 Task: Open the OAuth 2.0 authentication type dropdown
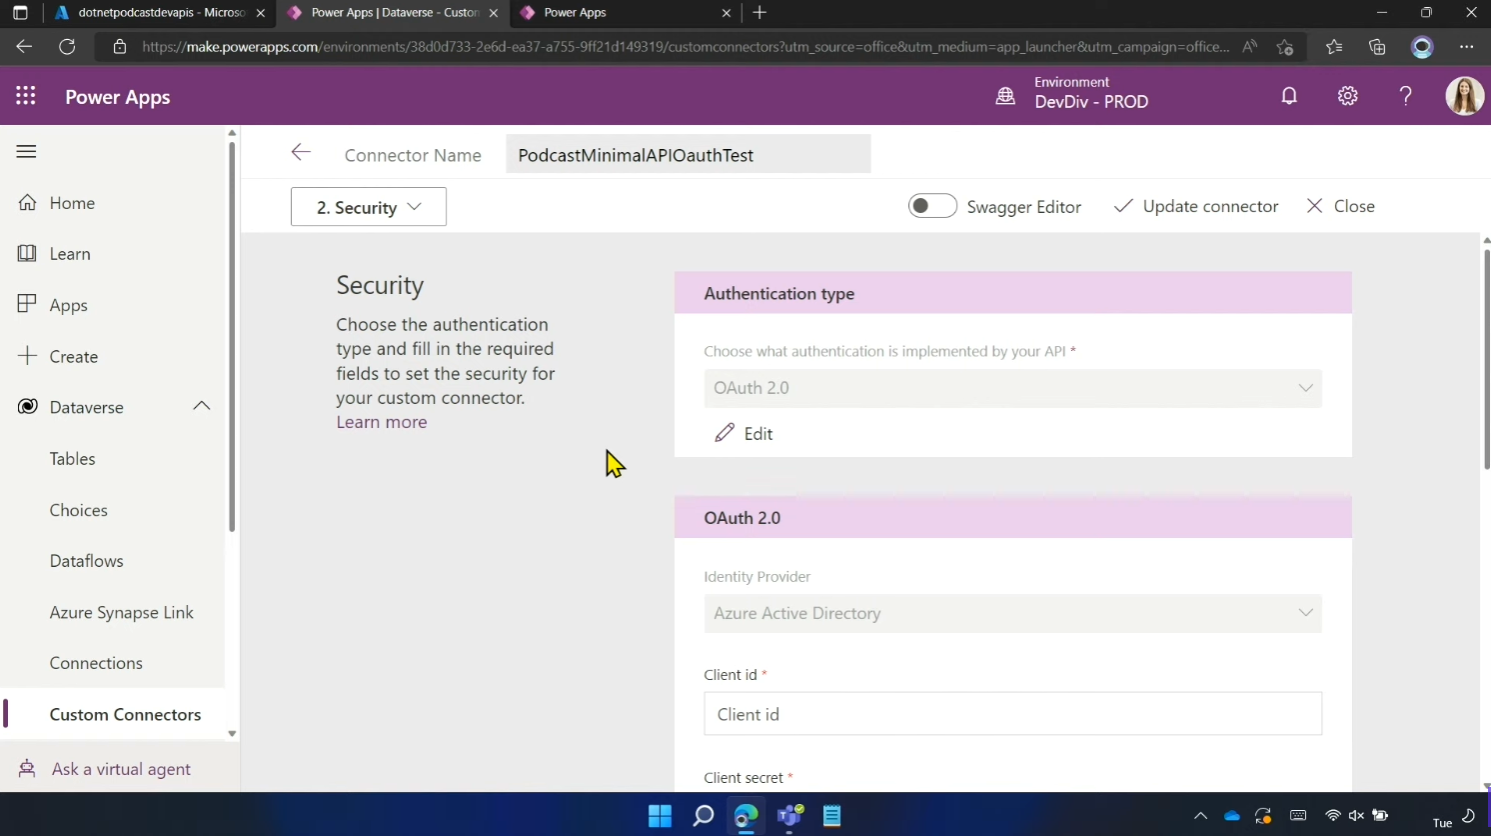coord(1012,388)
